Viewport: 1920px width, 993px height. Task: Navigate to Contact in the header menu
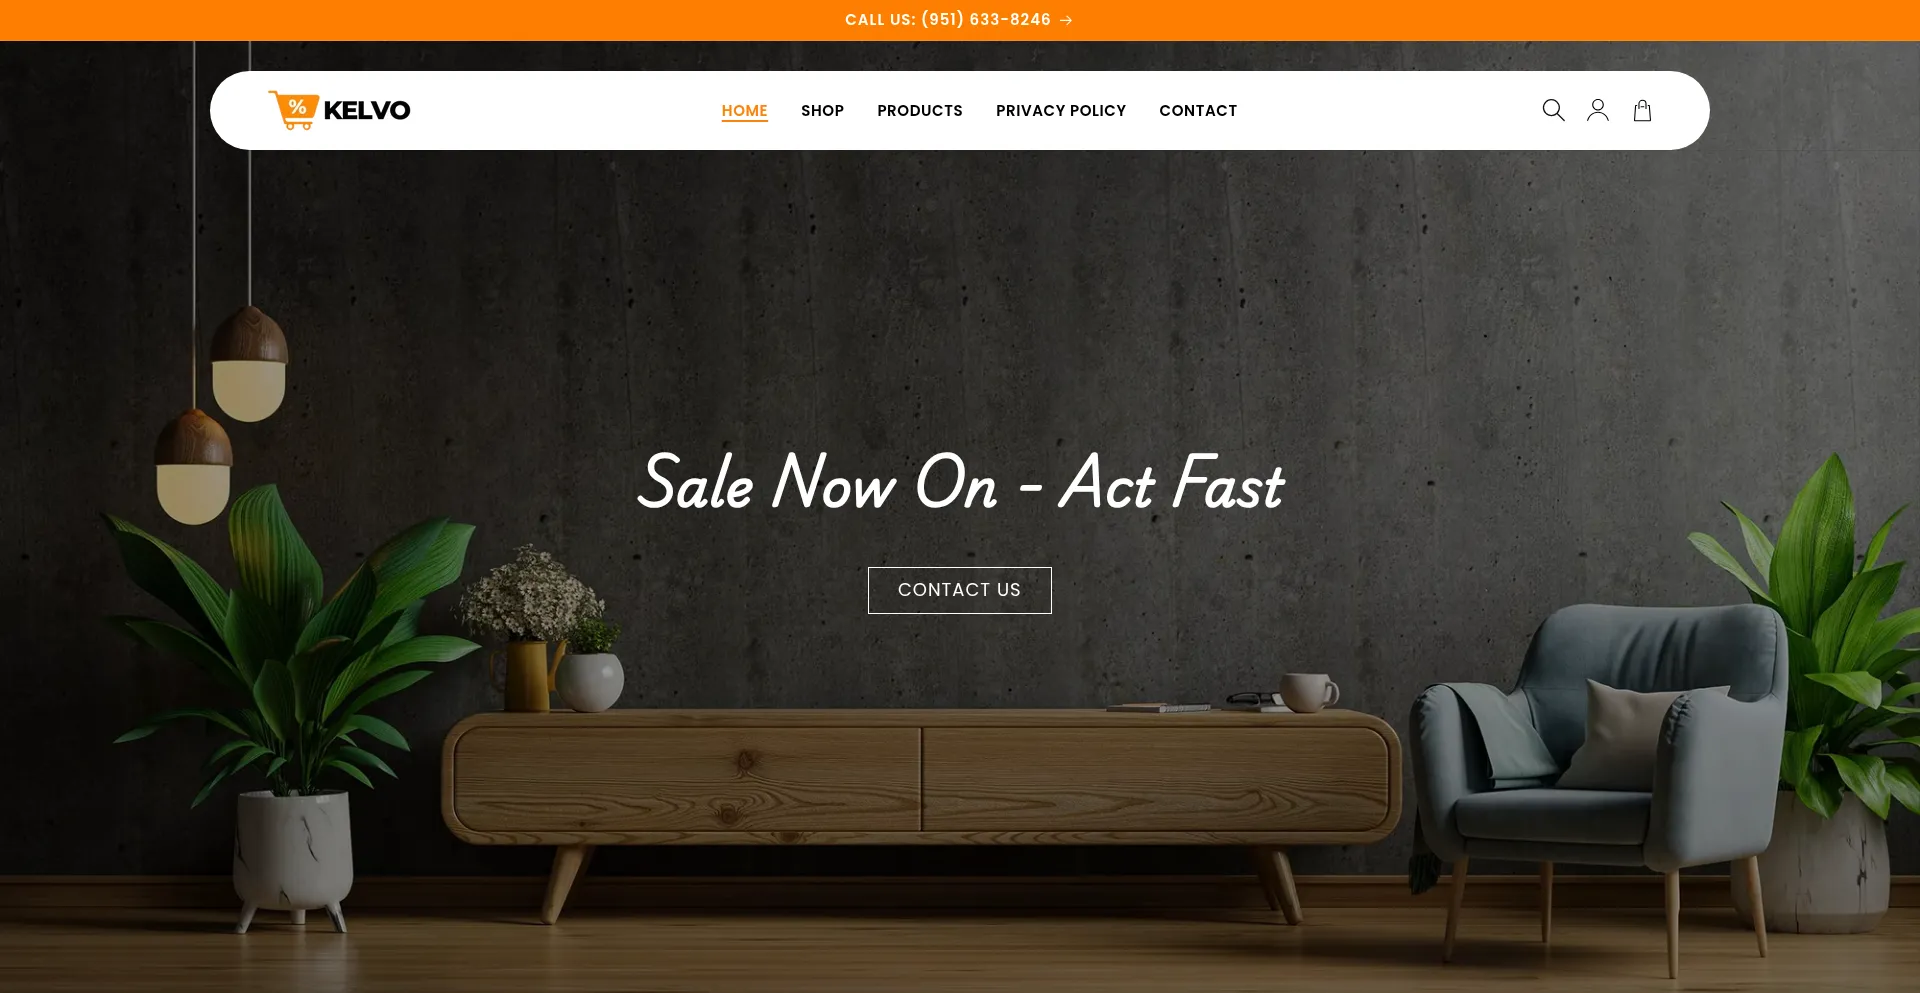(1198, 111)
